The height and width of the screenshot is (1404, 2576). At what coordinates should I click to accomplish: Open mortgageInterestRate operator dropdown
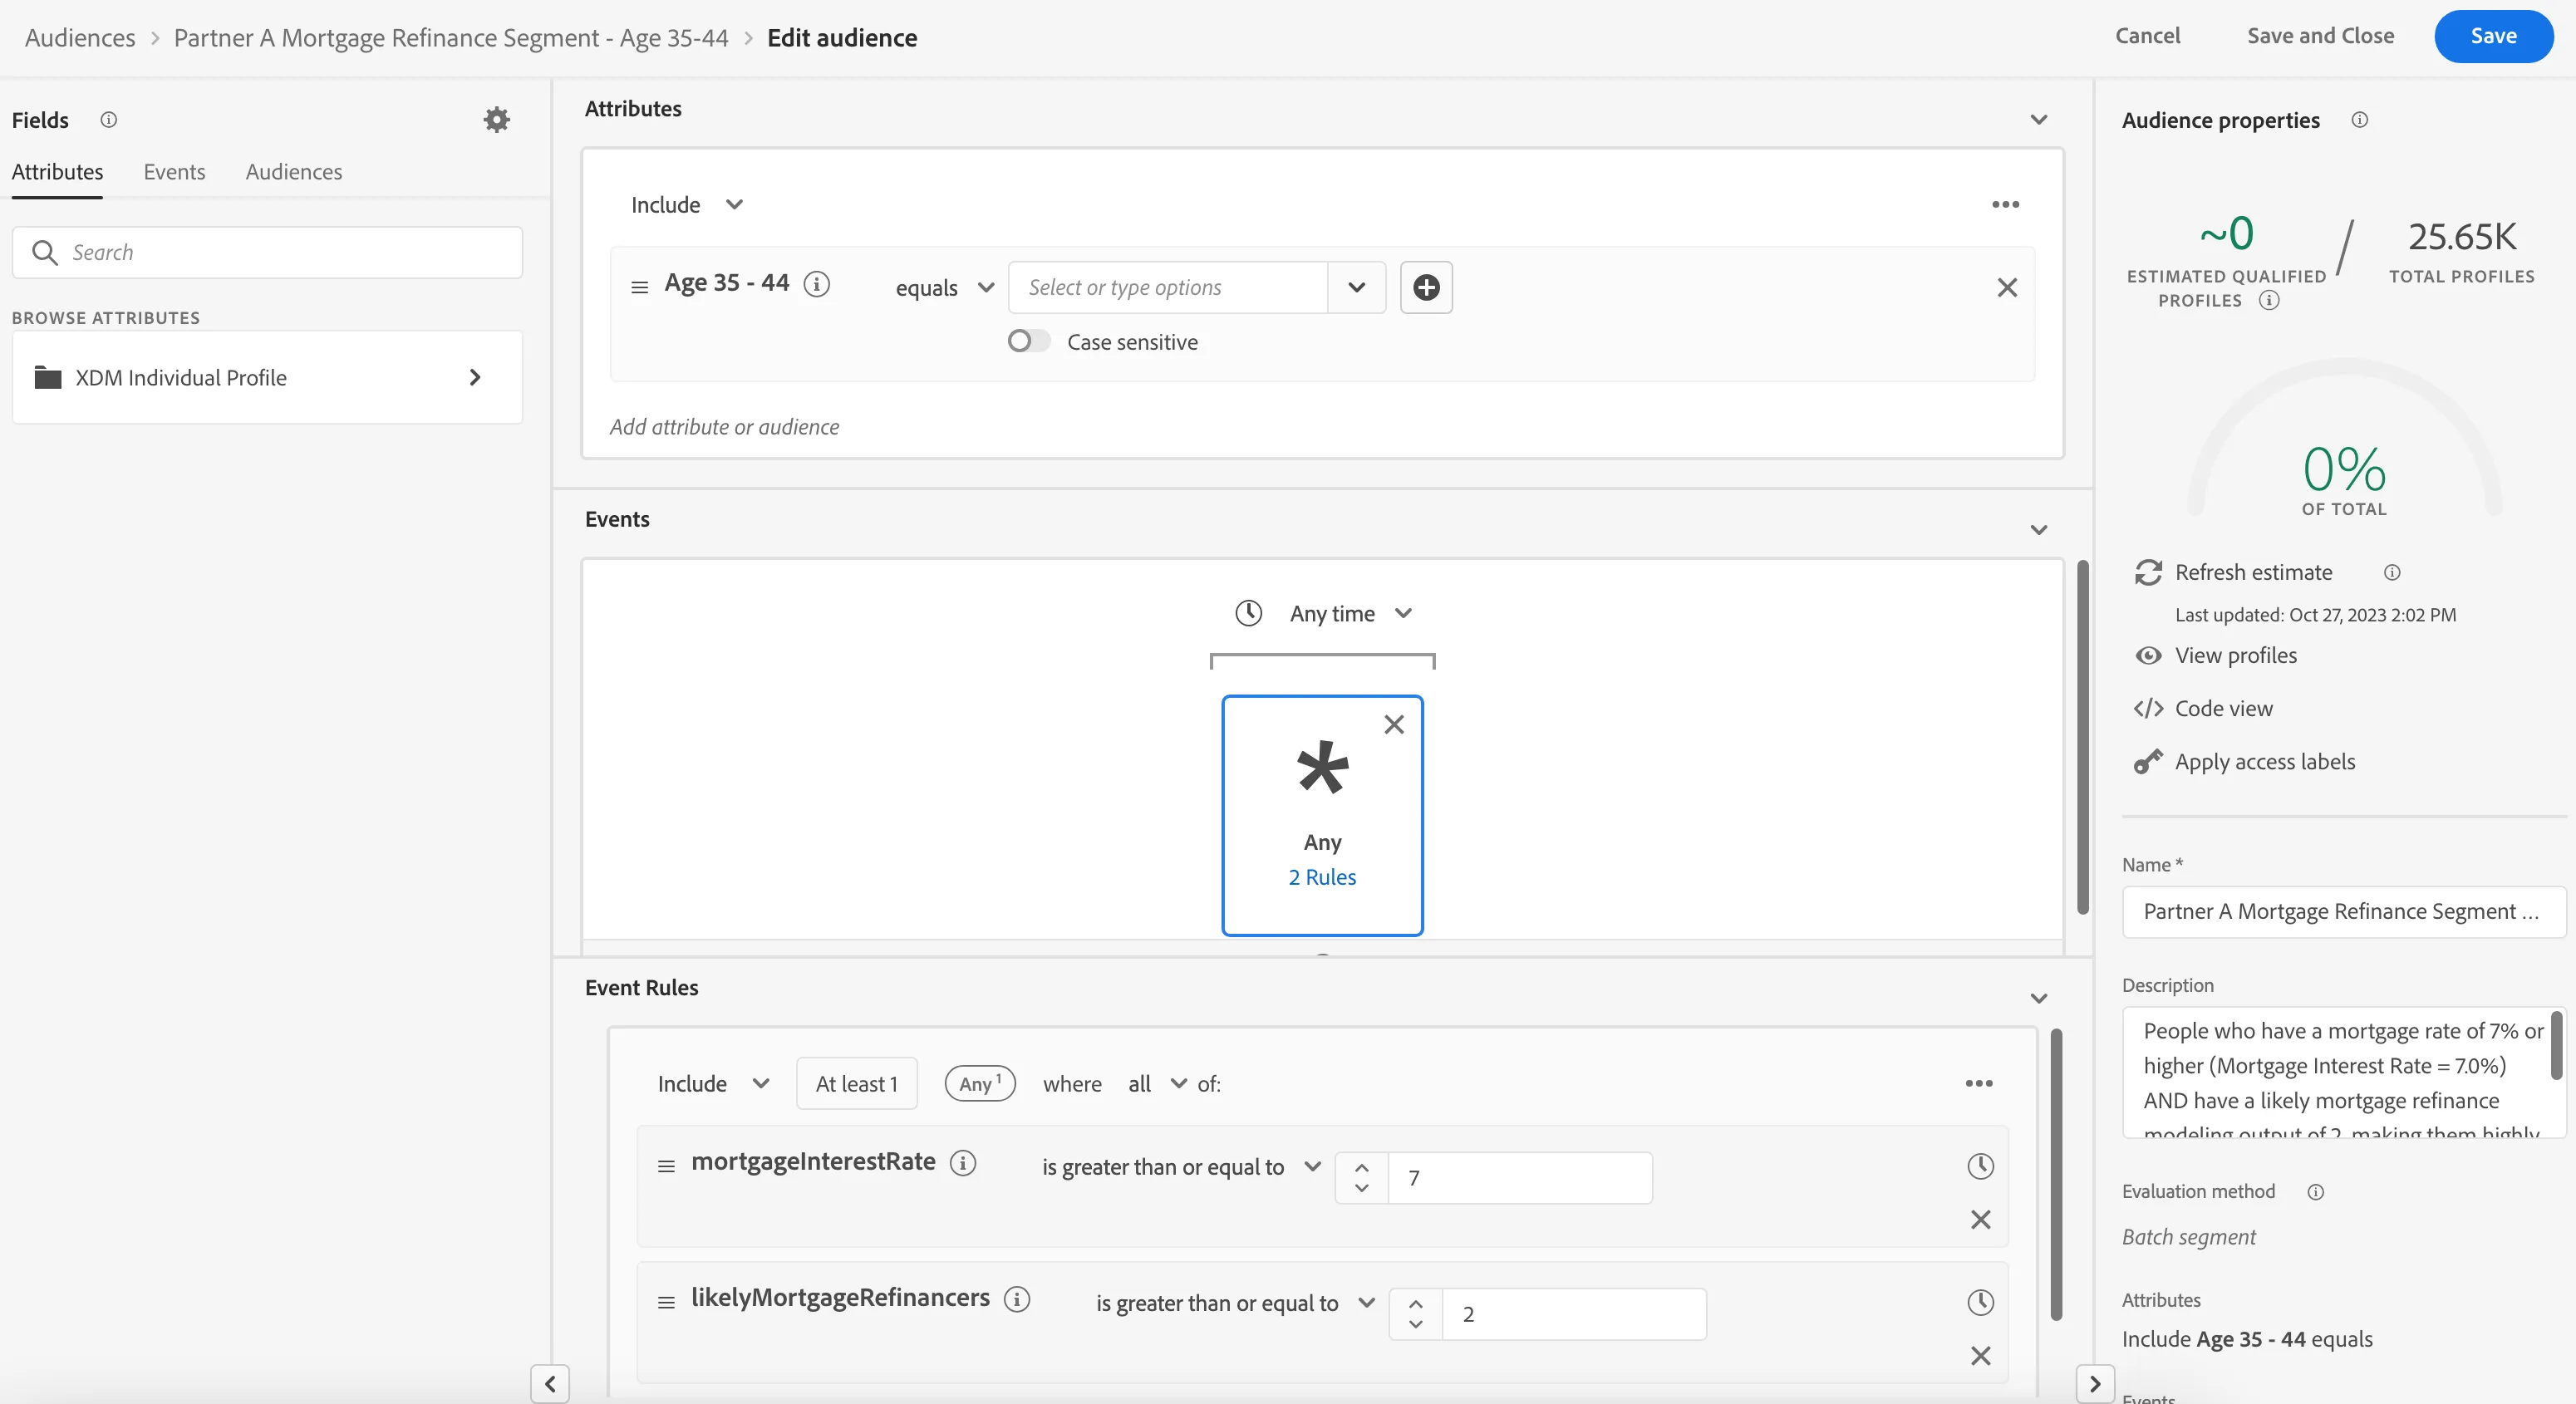(1181, 1167)
